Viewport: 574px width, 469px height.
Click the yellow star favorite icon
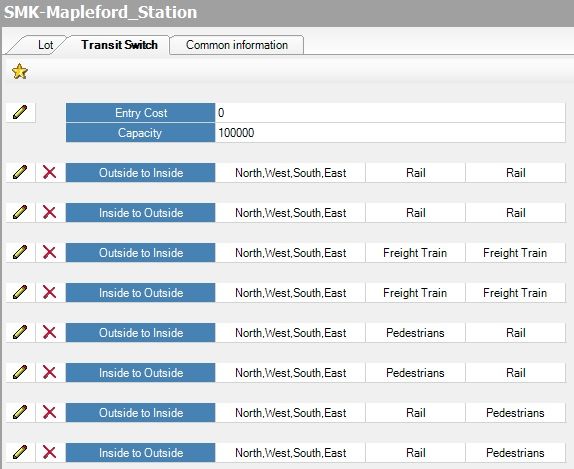(20, 71)
